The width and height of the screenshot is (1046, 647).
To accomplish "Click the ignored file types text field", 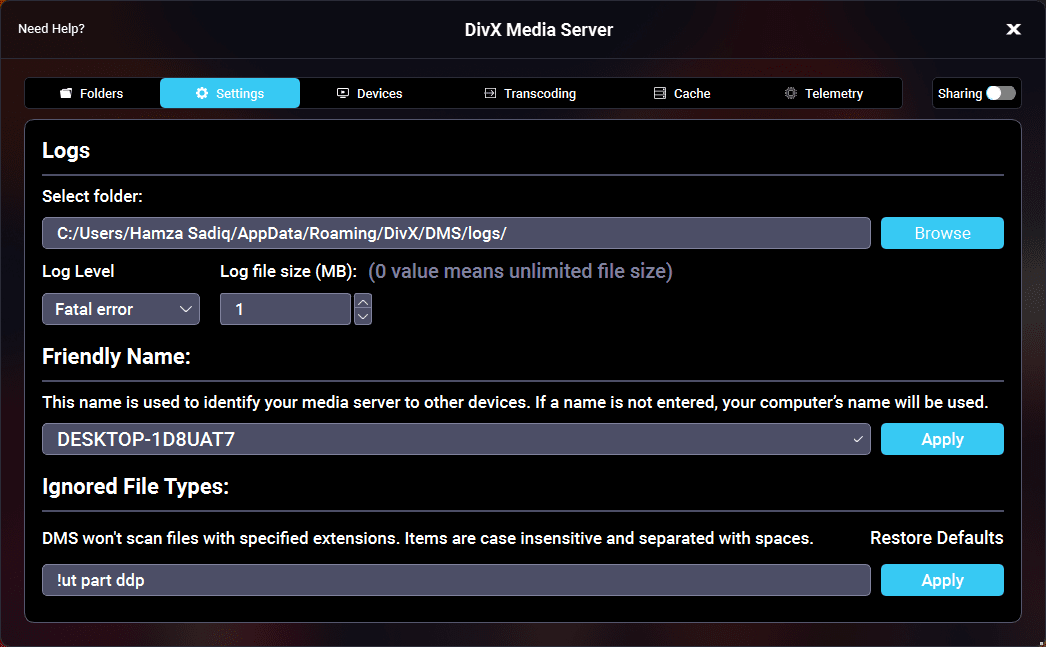I will pyautogui.click(x=456, y=580).
